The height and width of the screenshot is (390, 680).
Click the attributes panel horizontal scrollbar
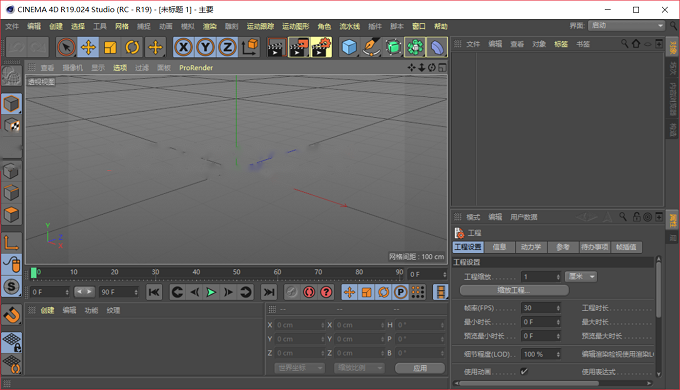[x=529, y=383]
